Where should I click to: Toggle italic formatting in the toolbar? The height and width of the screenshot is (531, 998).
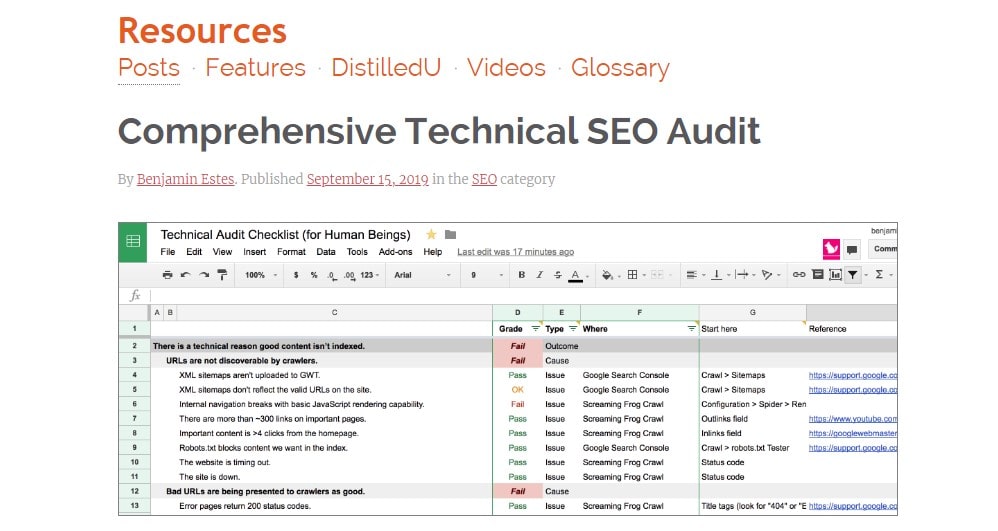[x=539, y=275]
